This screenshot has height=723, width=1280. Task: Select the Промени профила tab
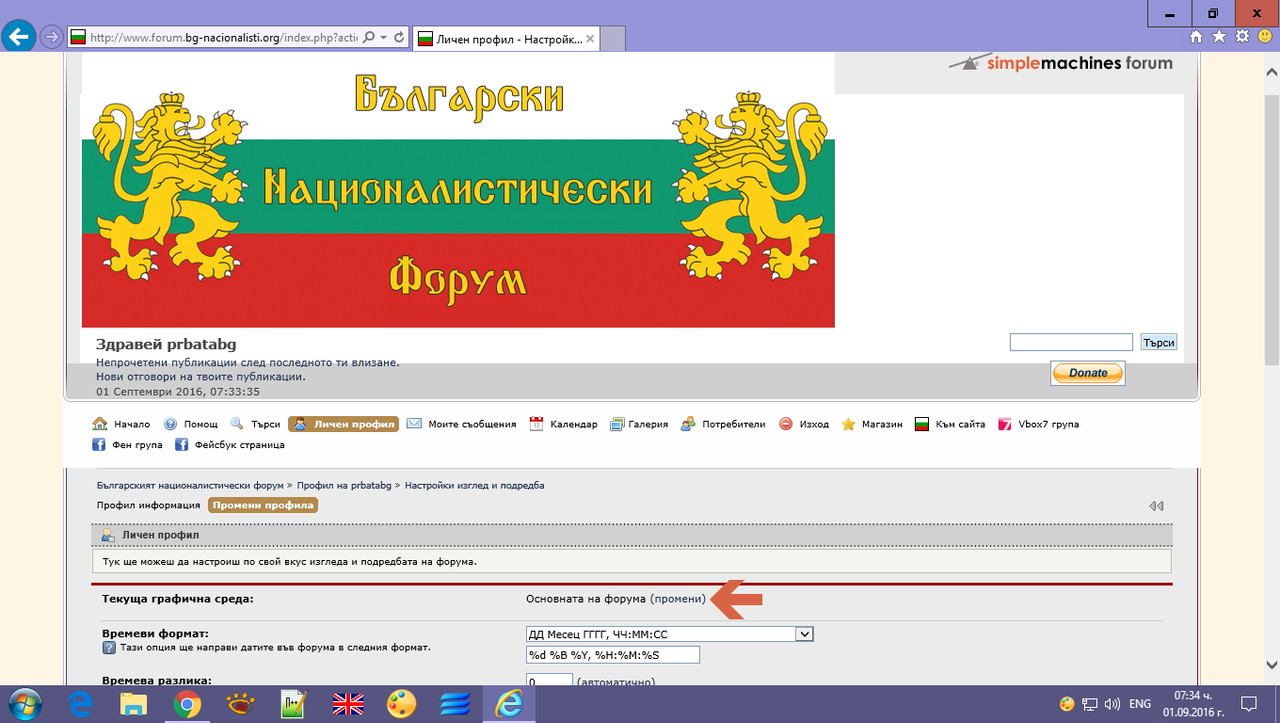[x=263, y=505]
